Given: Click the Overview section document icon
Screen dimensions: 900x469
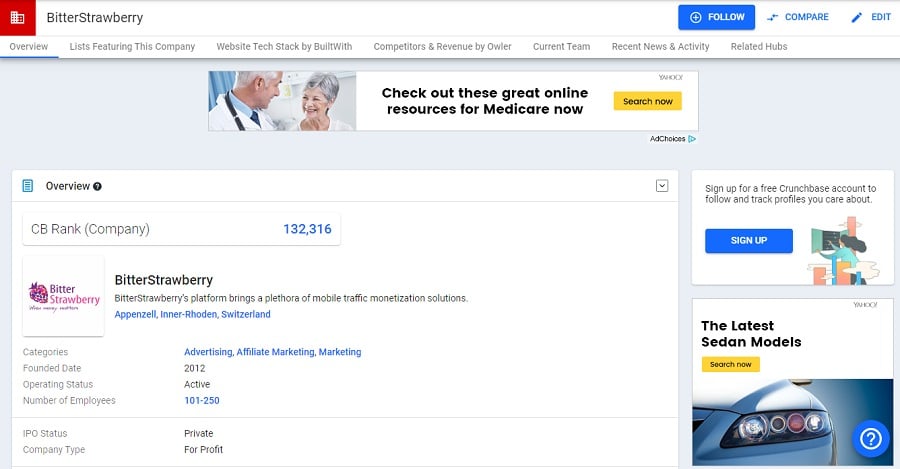Looking at the screenshot, I should [28, 186].
